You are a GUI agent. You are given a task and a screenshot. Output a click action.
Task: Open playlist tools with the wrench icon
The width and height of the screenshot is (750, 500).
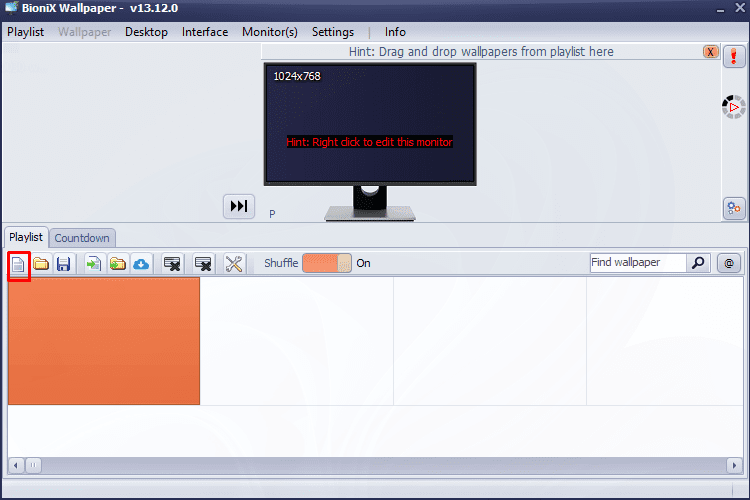[x=234, y=264]
